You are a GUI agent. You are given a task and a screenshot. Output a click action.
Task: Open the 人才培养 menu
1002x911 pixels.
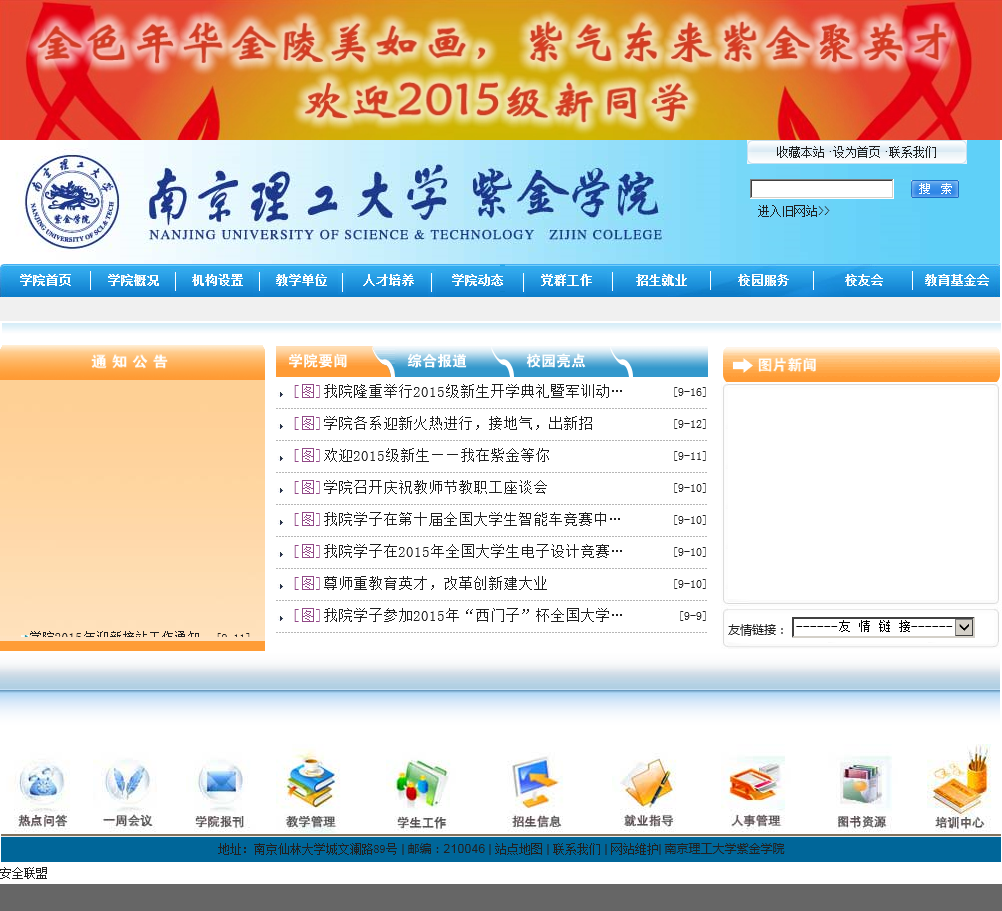click(x=386, y=281)
